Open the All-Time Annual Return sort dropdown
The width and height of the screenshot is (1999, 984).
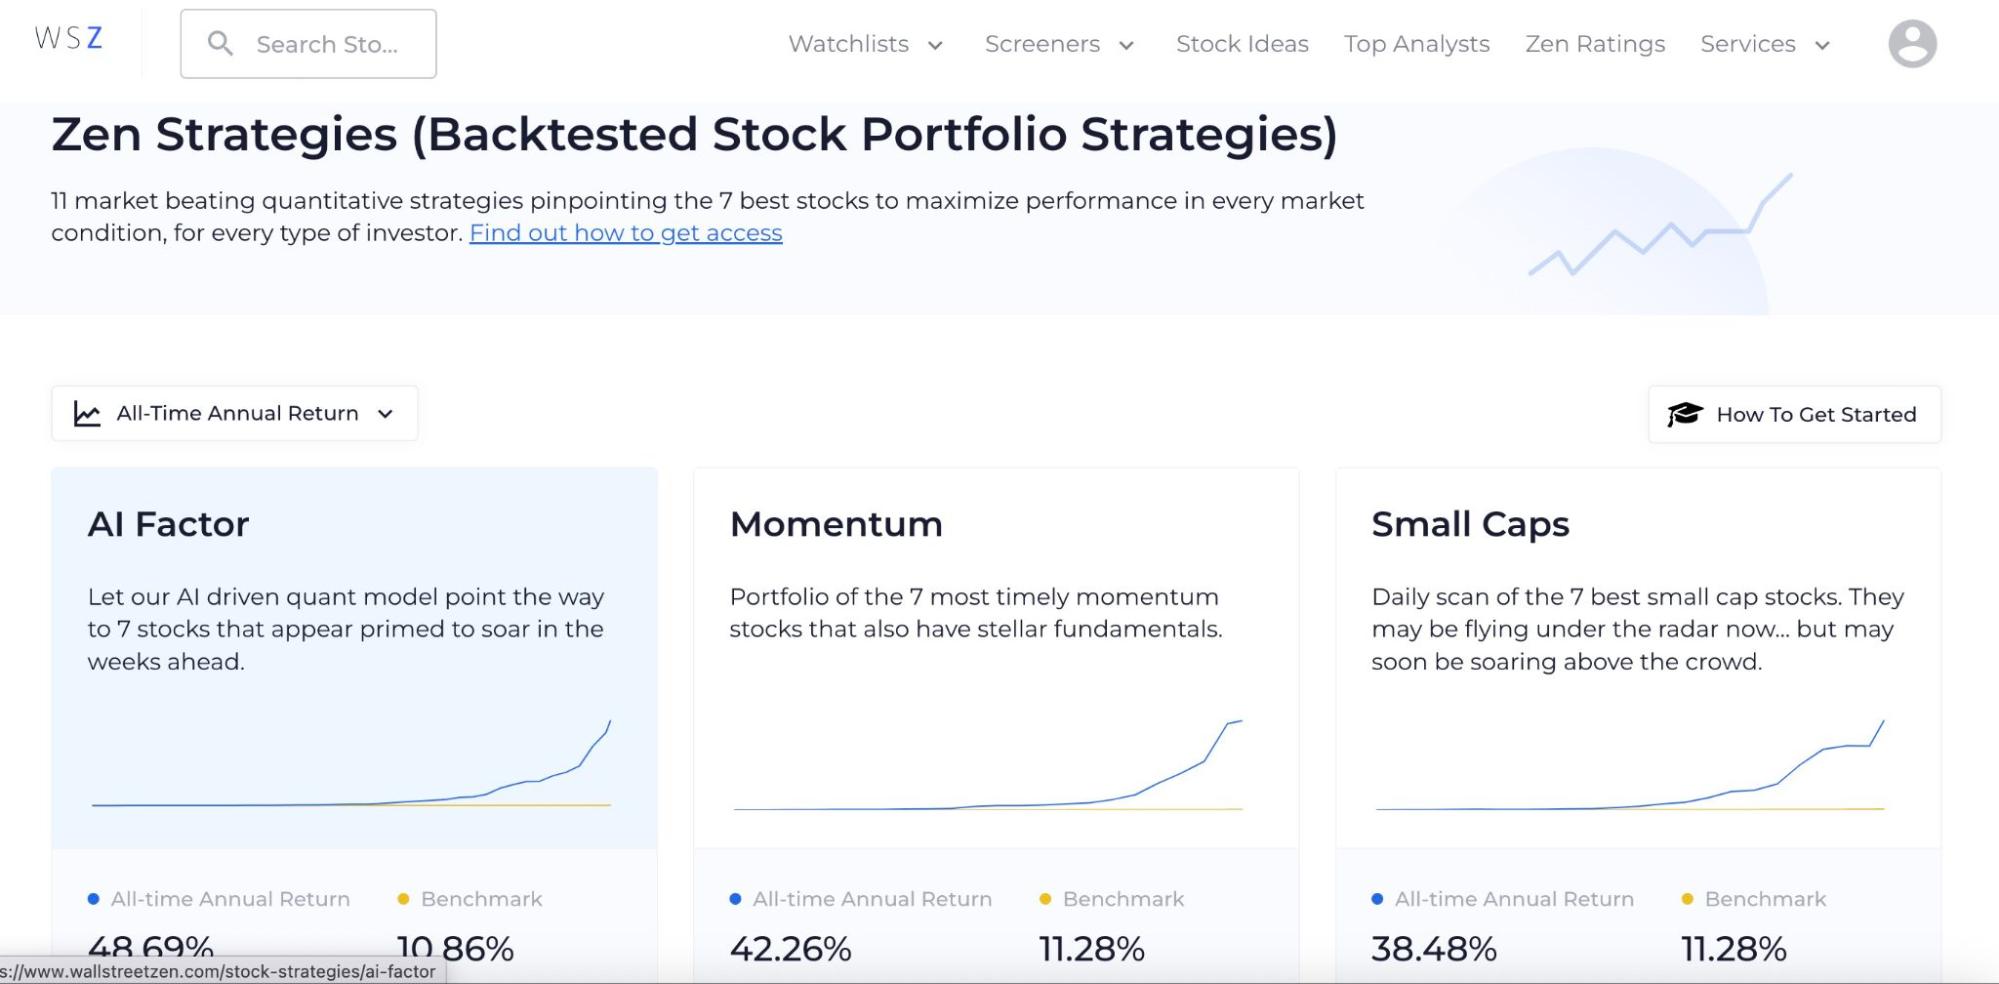click(235, 414)
